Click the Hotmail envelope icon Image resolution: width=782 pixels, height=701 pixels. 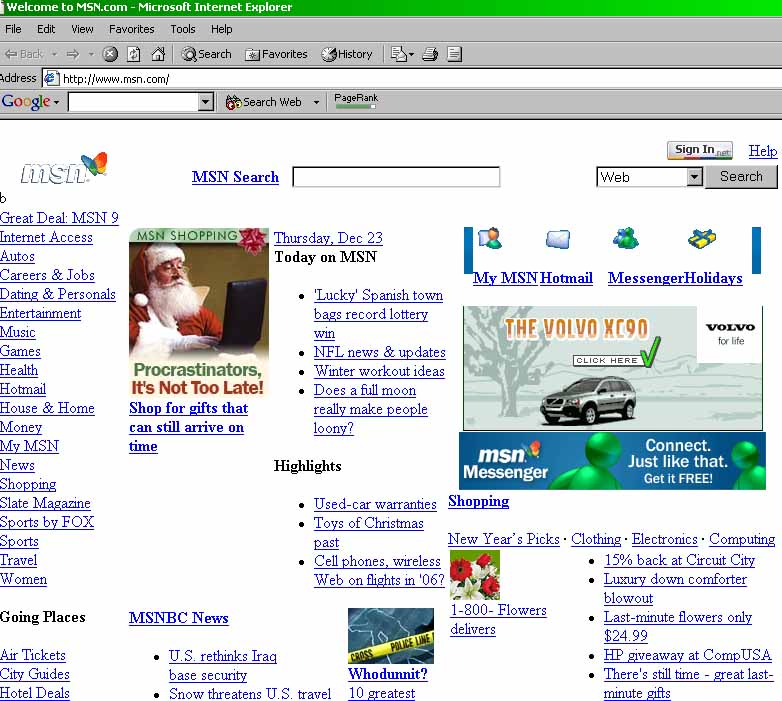pyautogui.click(x=558, y=239)
